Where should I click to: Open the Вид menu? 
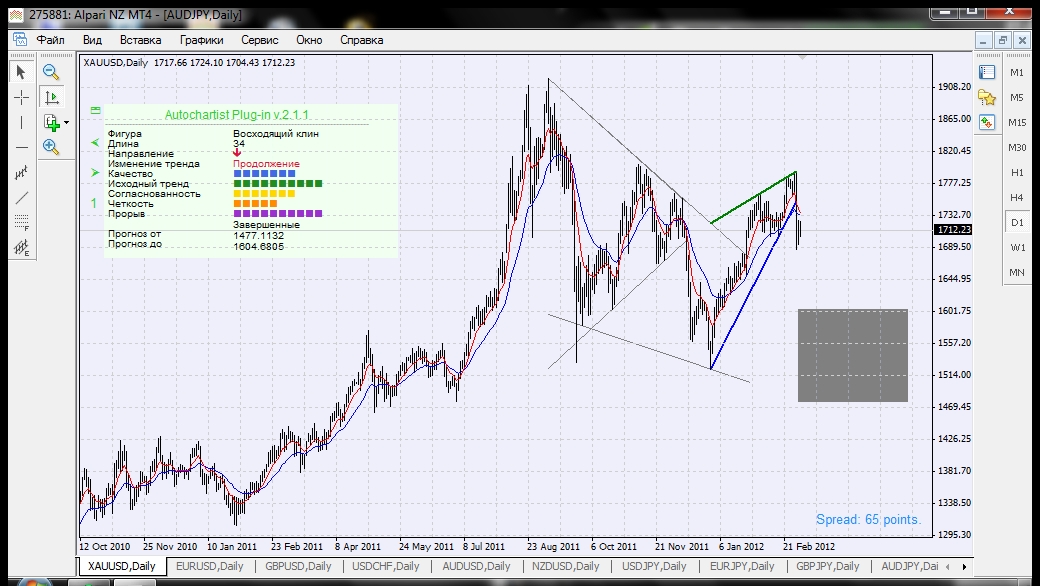[x=92, y=40]
